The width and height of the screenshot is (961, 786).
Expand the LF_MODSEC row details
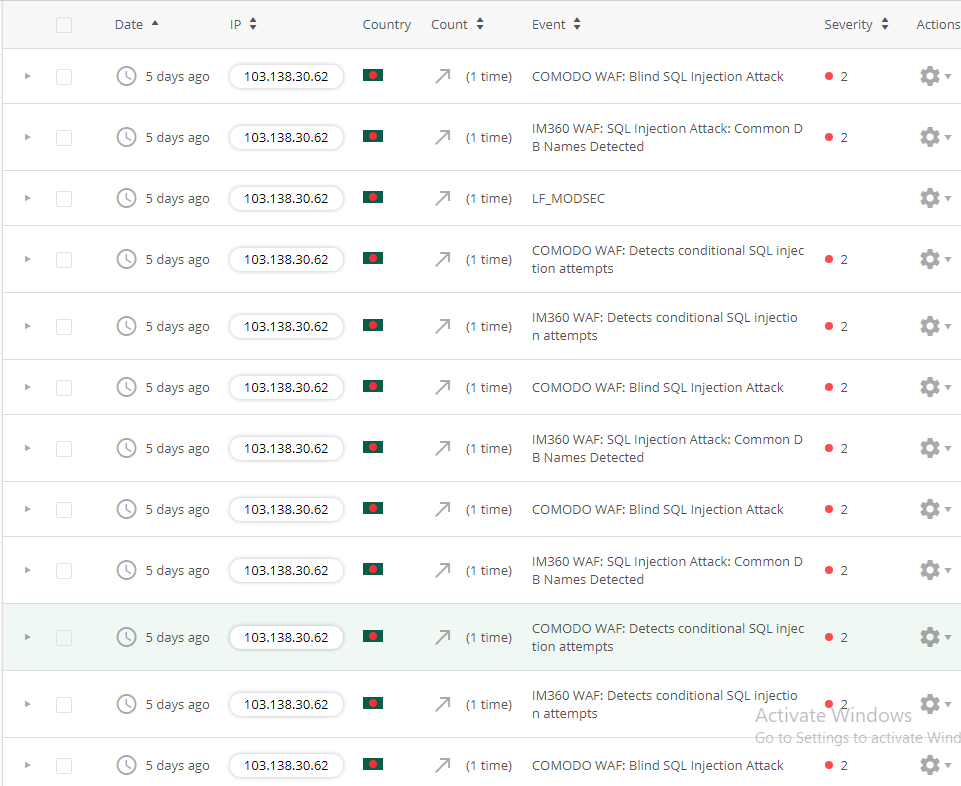coord(27,198)
